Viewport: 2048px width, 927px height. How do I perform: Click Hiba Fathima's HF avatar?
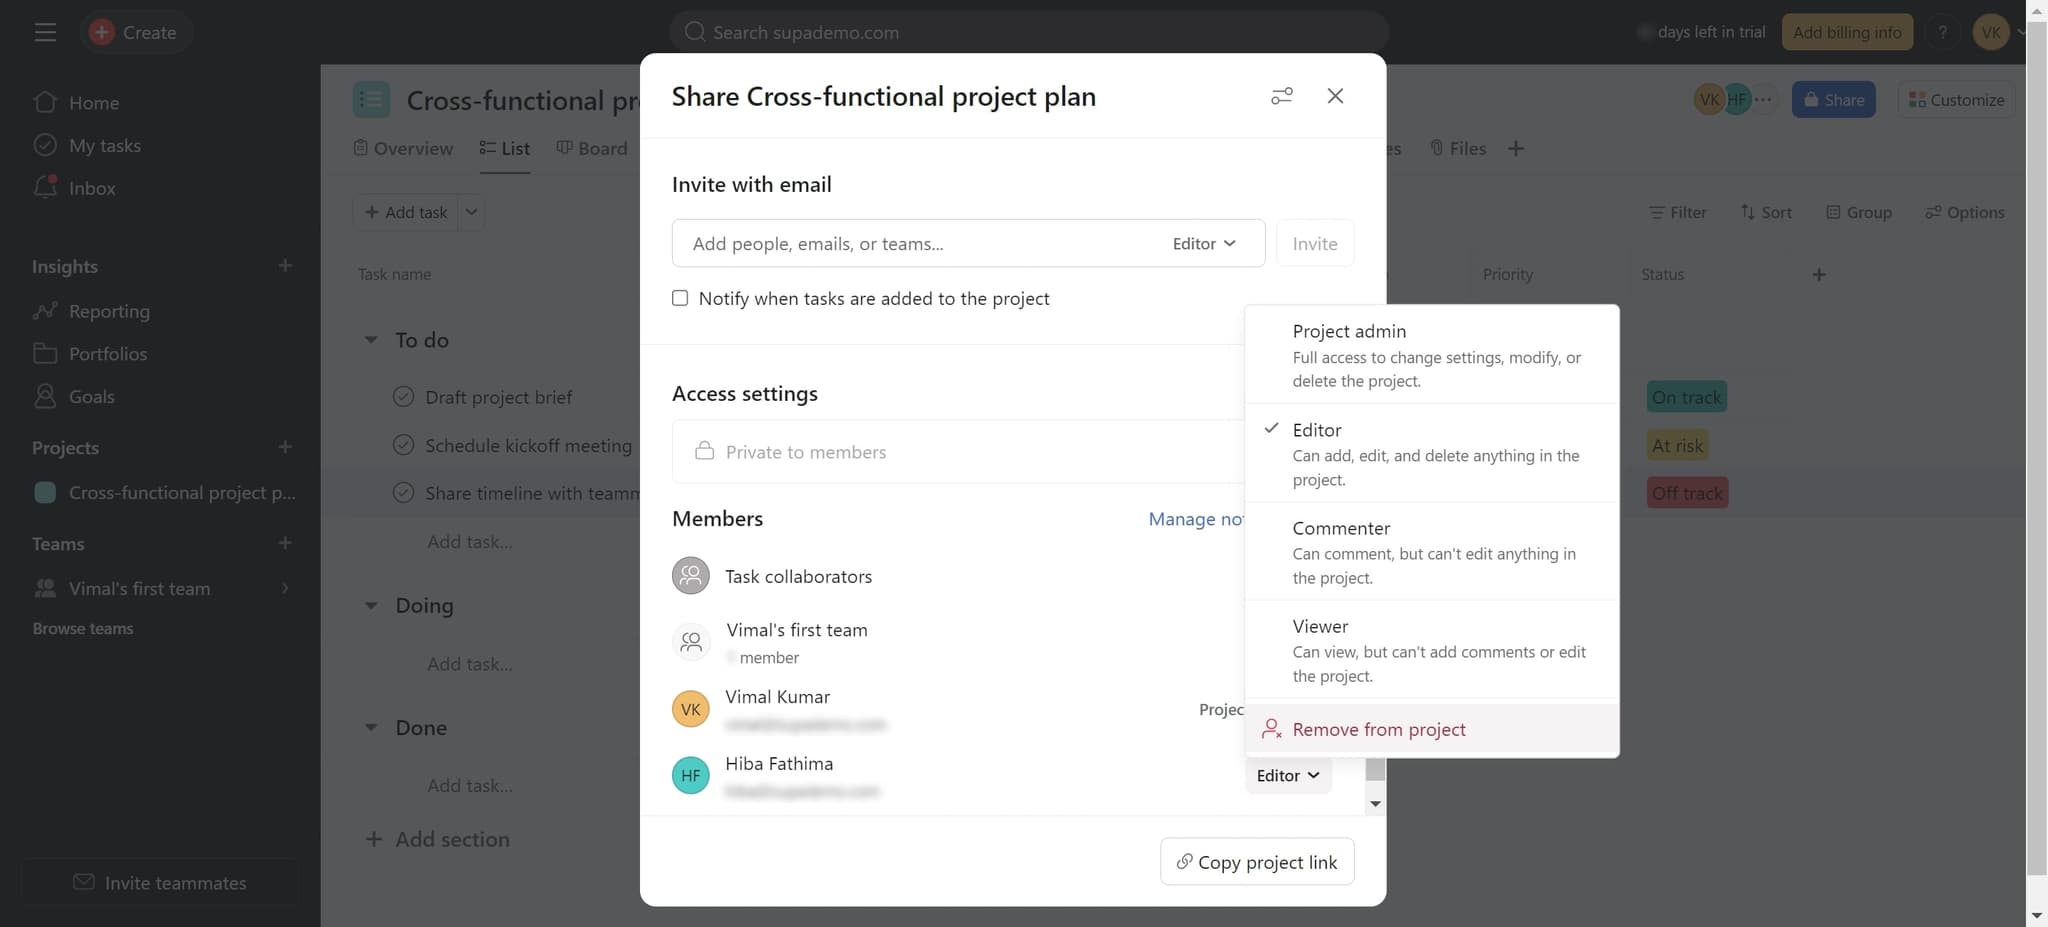pyautogui.click(x=690, y=775)
